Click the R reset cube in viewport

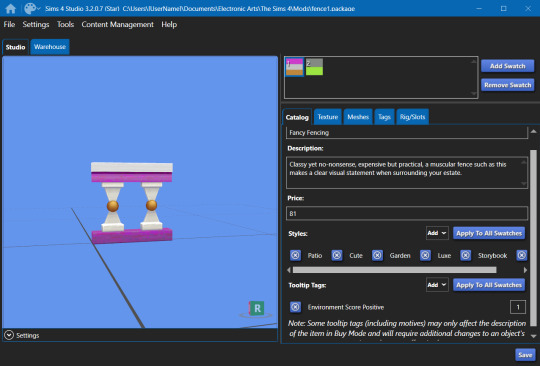pos(257,308)
